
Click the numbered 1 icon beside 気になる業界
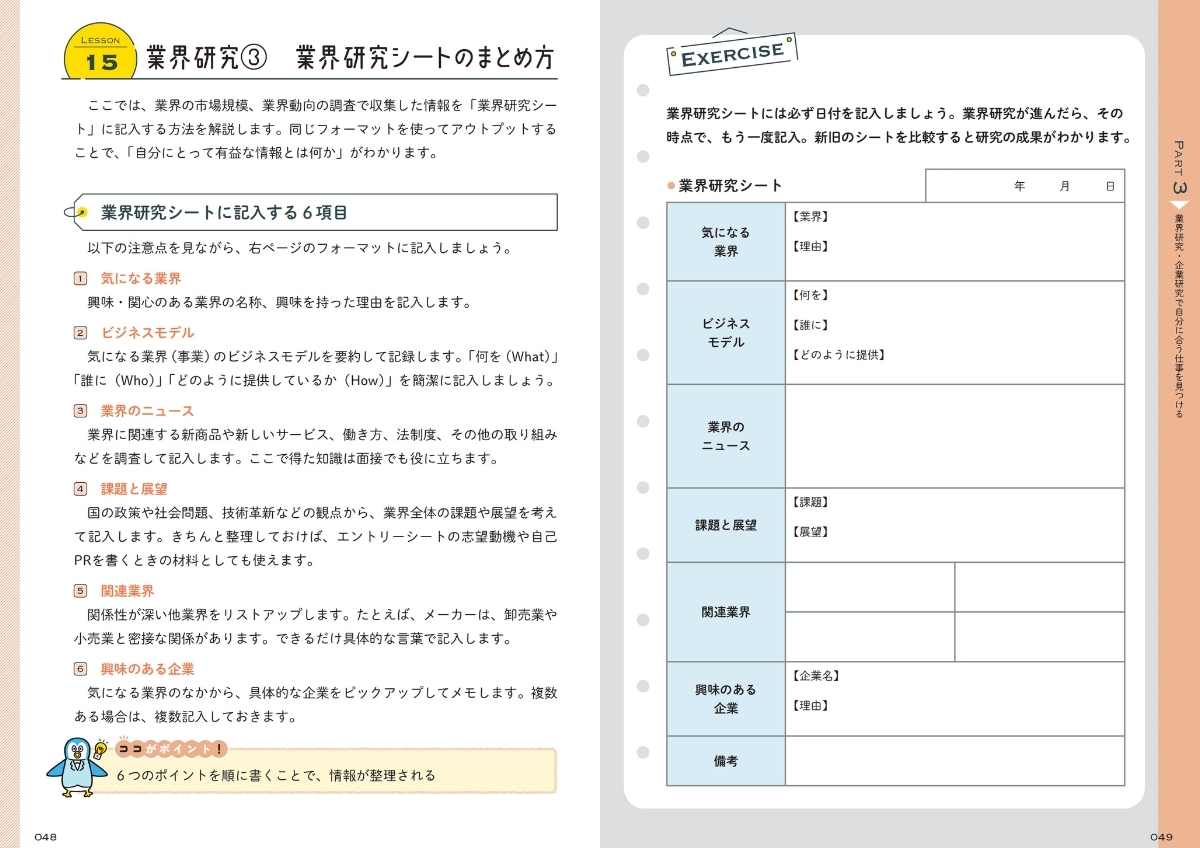[81, 279]
